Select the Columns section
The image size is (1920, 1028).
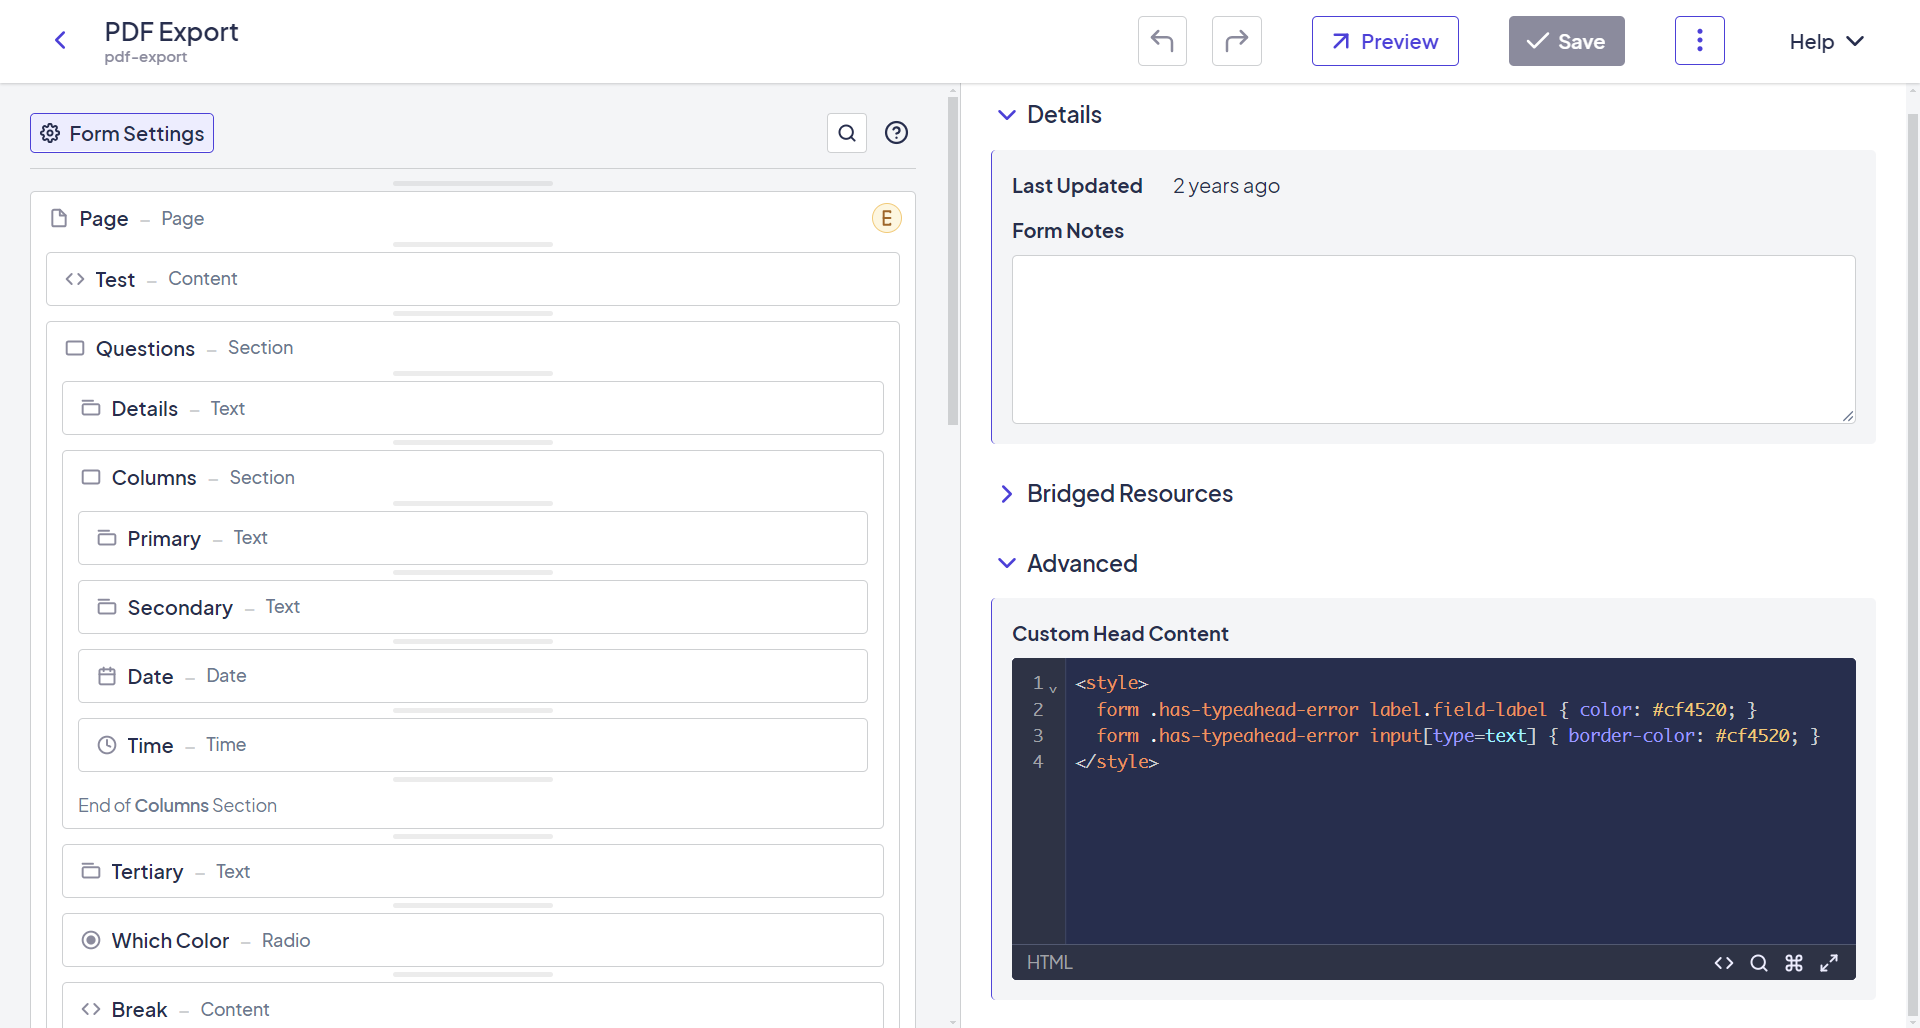click(473, 477)
